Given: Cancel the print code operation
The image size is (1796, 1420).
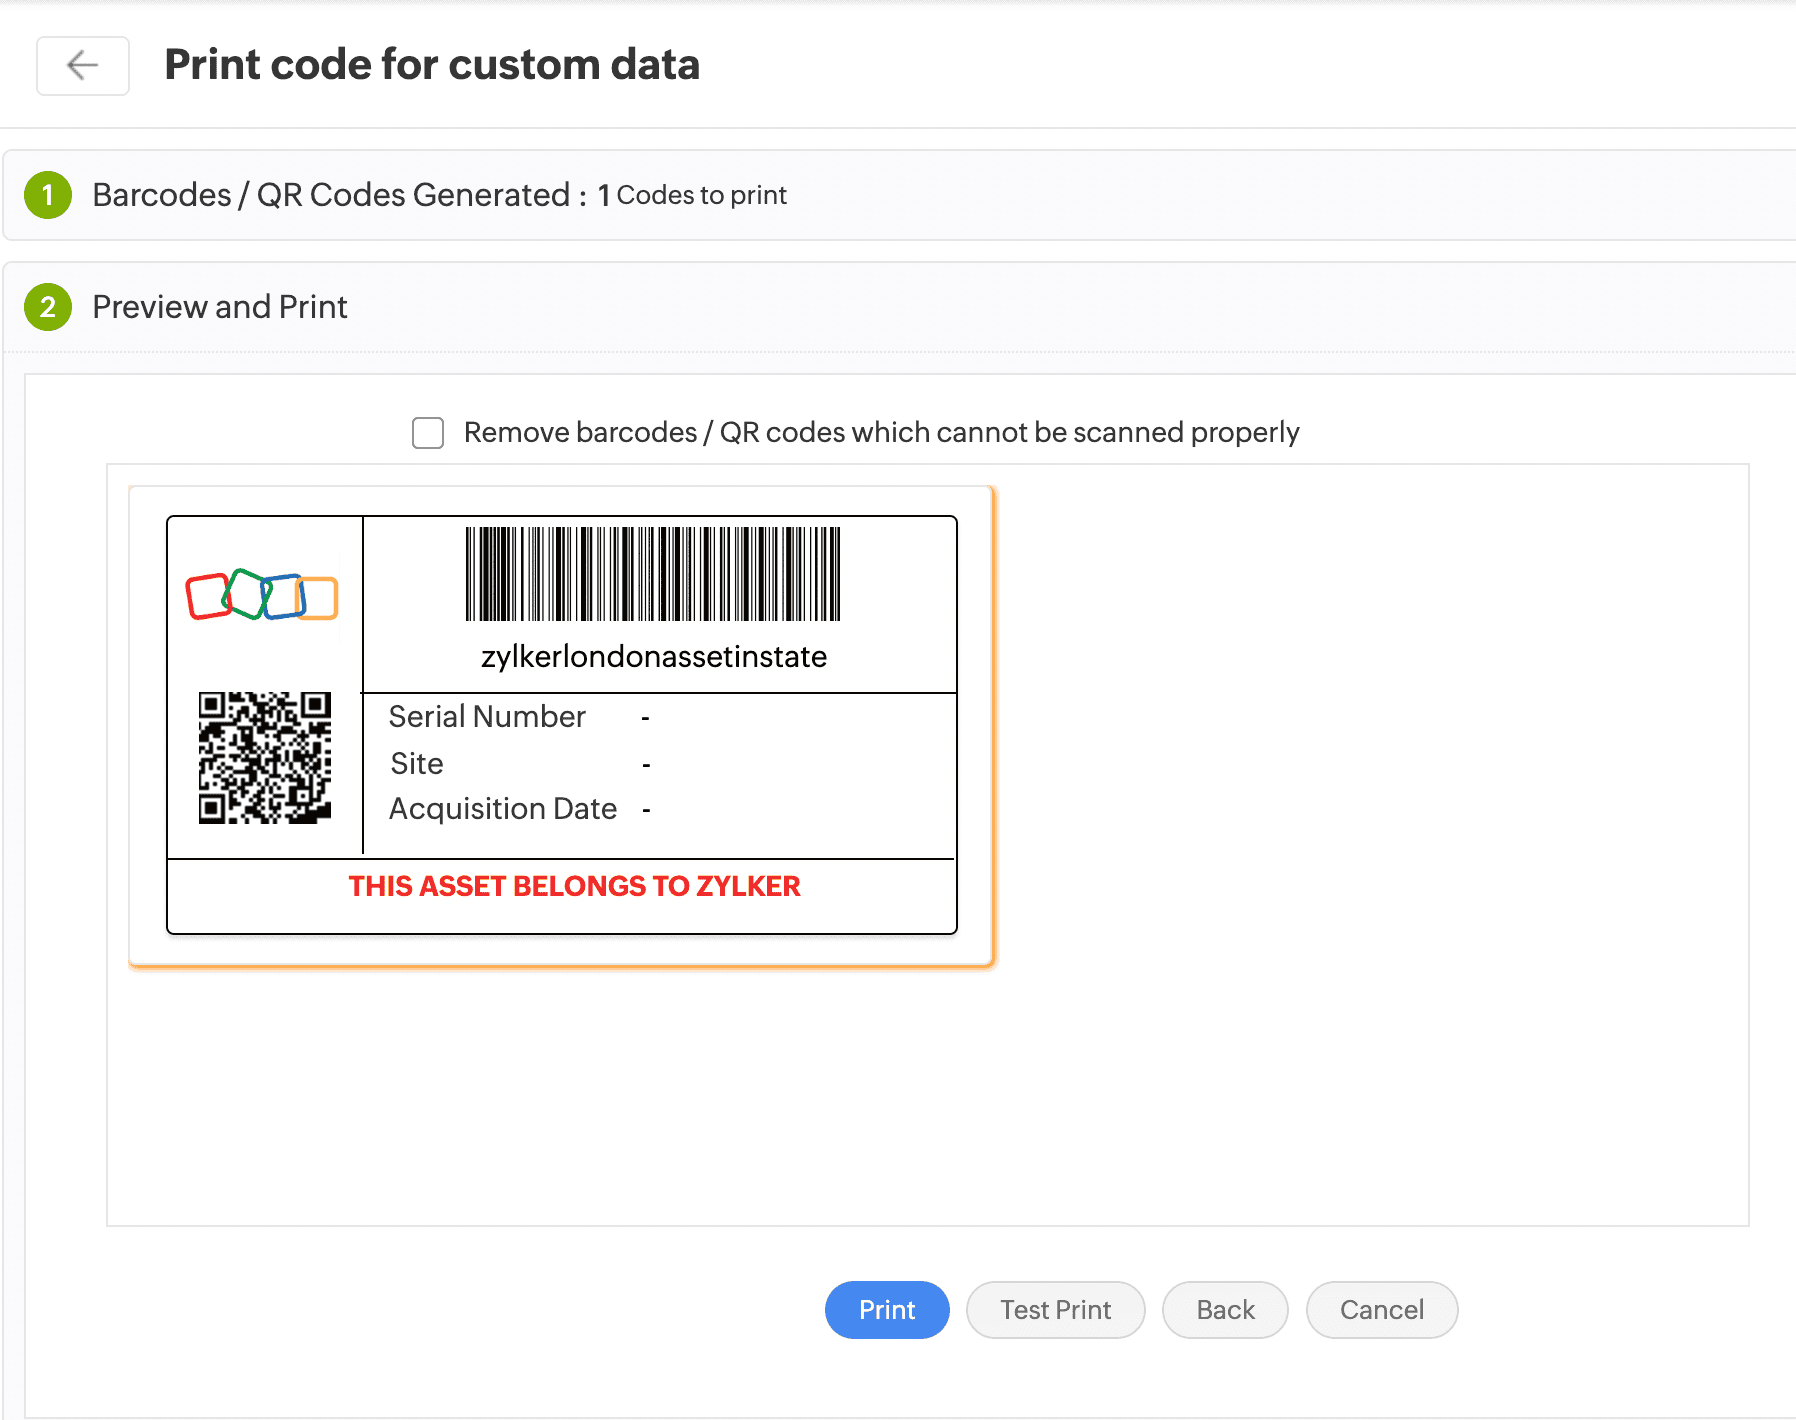Looking at the screenshot, I should point(1381,1310).
